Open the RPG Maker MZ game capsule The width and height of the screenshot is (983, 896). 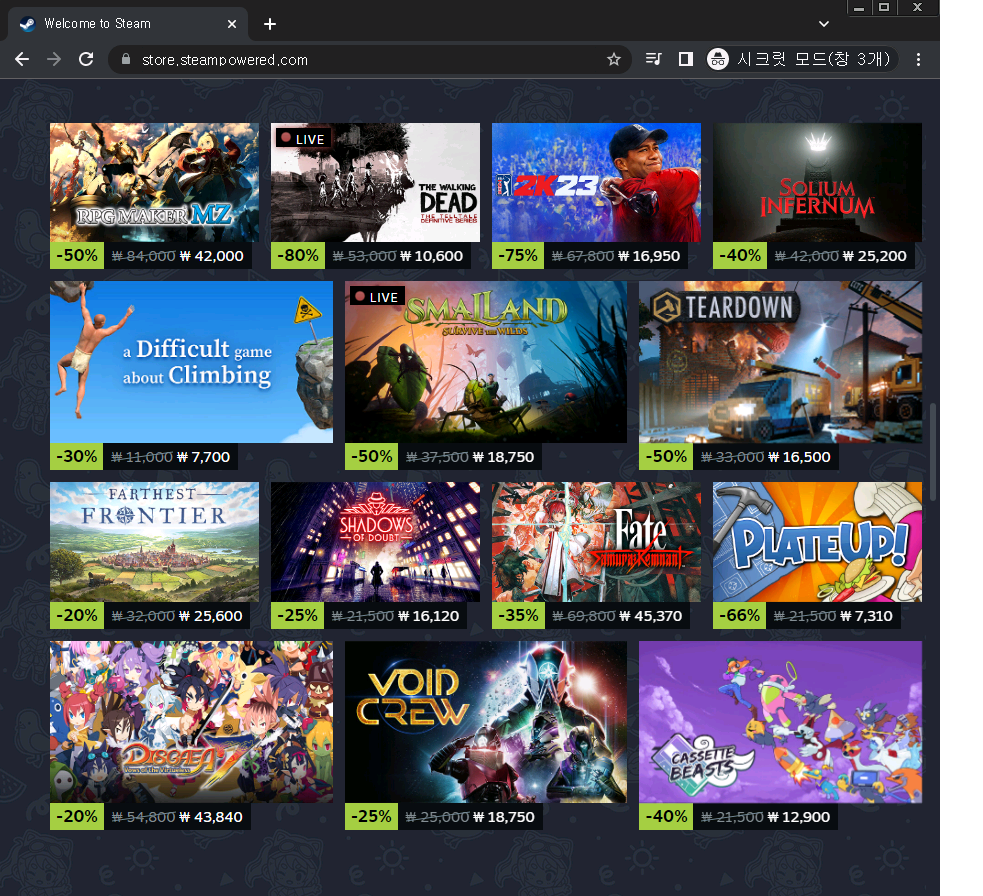(154, 182)
